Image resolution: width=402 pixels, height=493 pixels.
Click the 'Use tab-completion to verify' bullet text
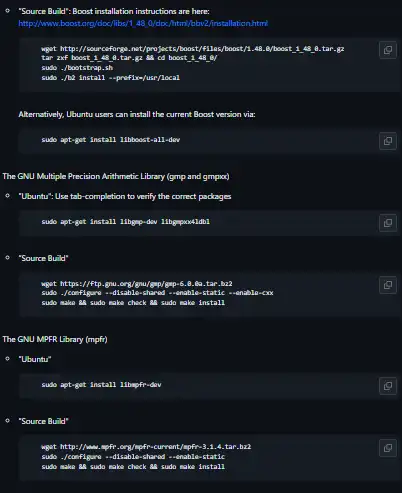click(x=125, y=196)
